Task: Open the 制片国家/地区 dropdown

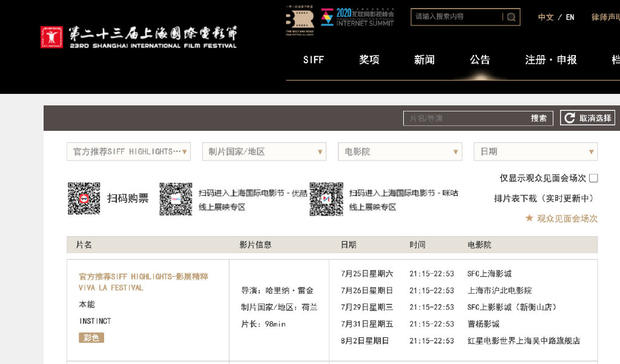Action: 264,151
